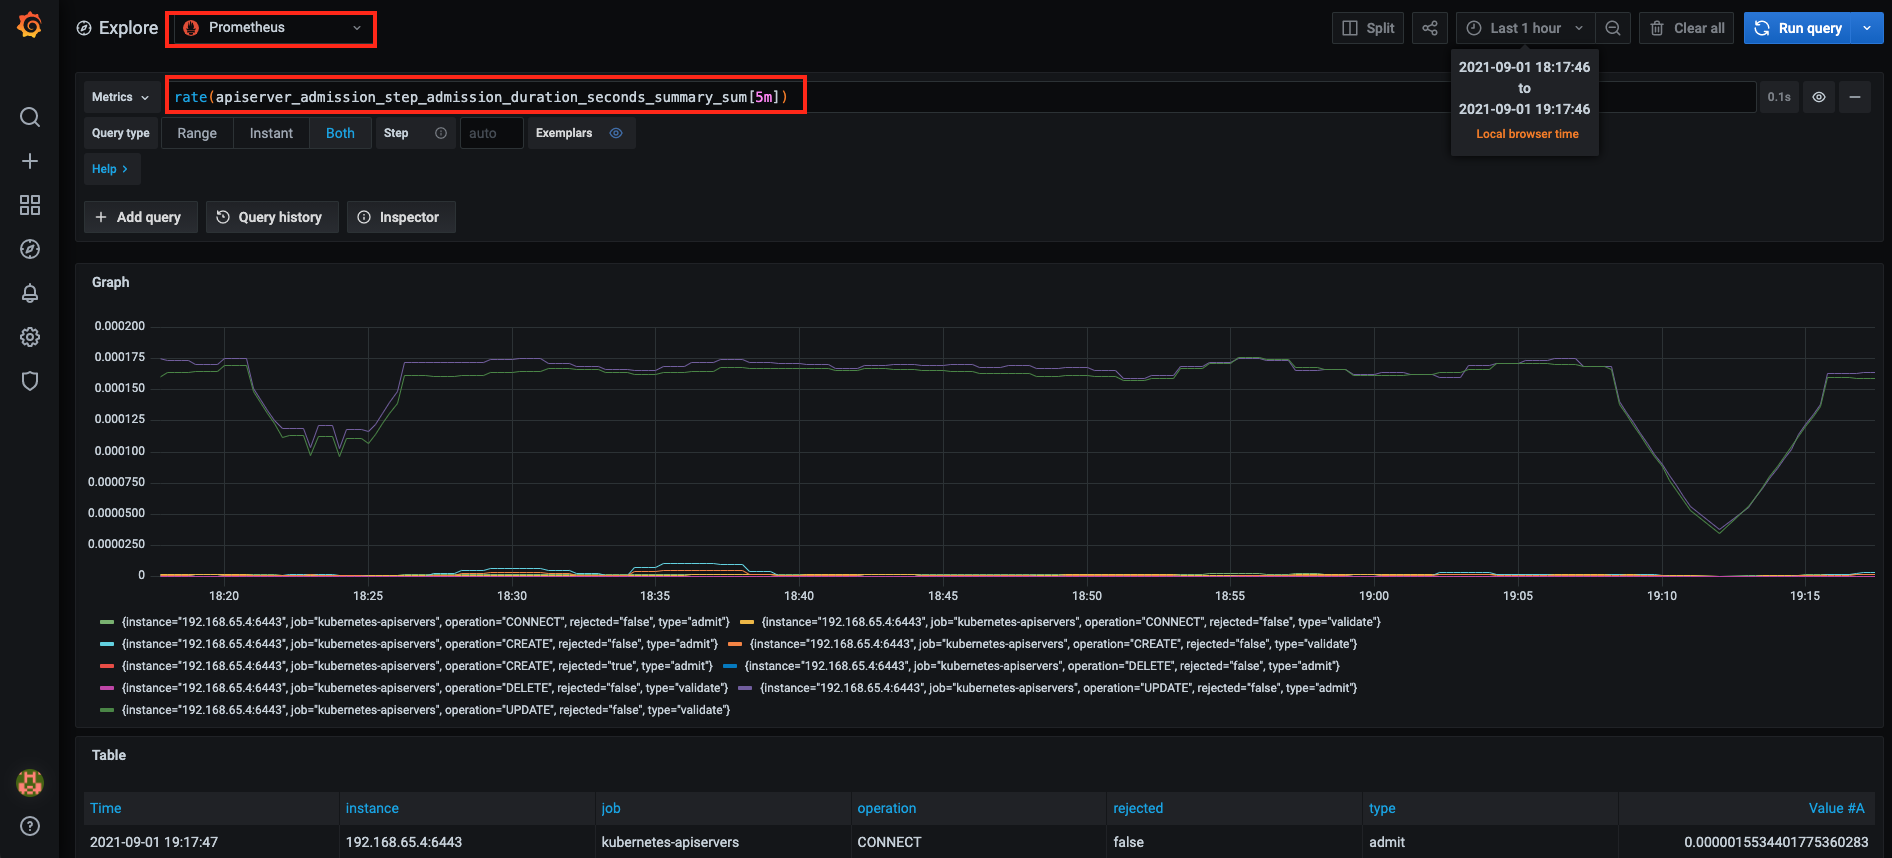This screenshot has width=1892, height=858.
Task: Remove the query with the minus icon
Action: pyautogui.click(x=1855, y=97)
